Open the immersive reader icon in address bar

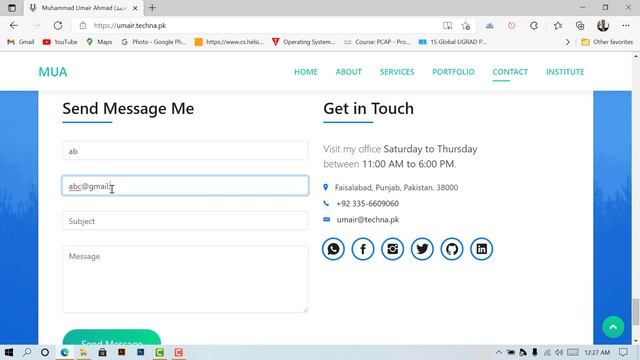coord(447,26)
